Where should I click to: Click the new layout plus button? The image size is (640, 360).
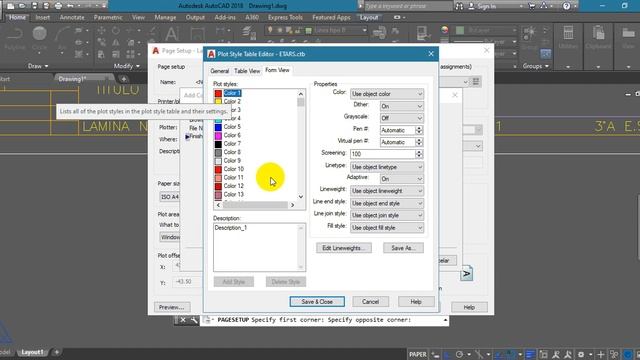click(x=57, y=352)
